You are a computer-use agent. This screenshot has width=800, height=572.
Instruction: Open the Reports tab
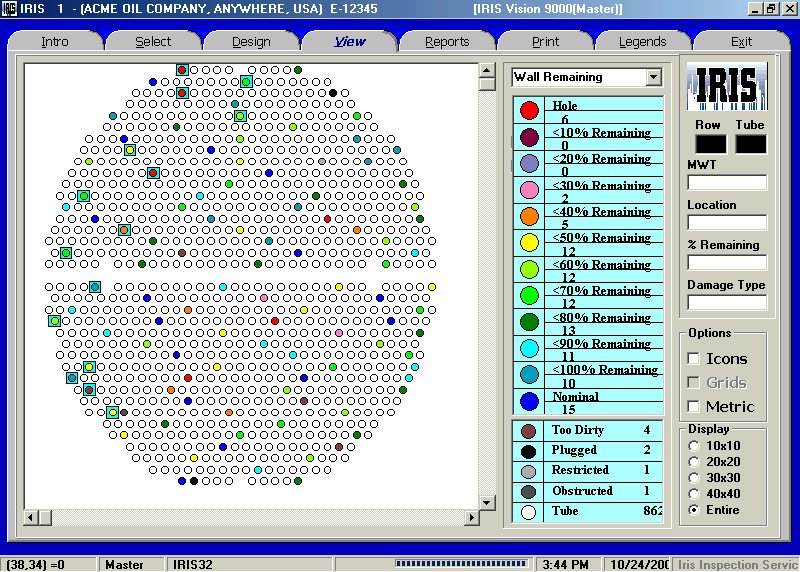(447, 42)
